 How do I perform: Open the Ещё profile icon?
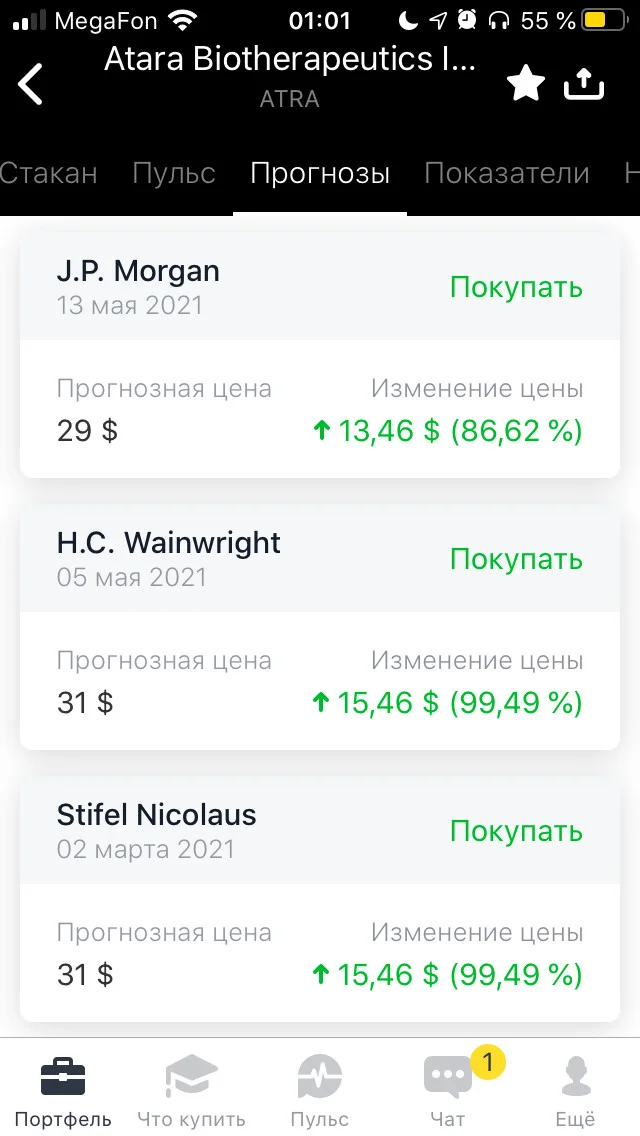[575, 1077]
